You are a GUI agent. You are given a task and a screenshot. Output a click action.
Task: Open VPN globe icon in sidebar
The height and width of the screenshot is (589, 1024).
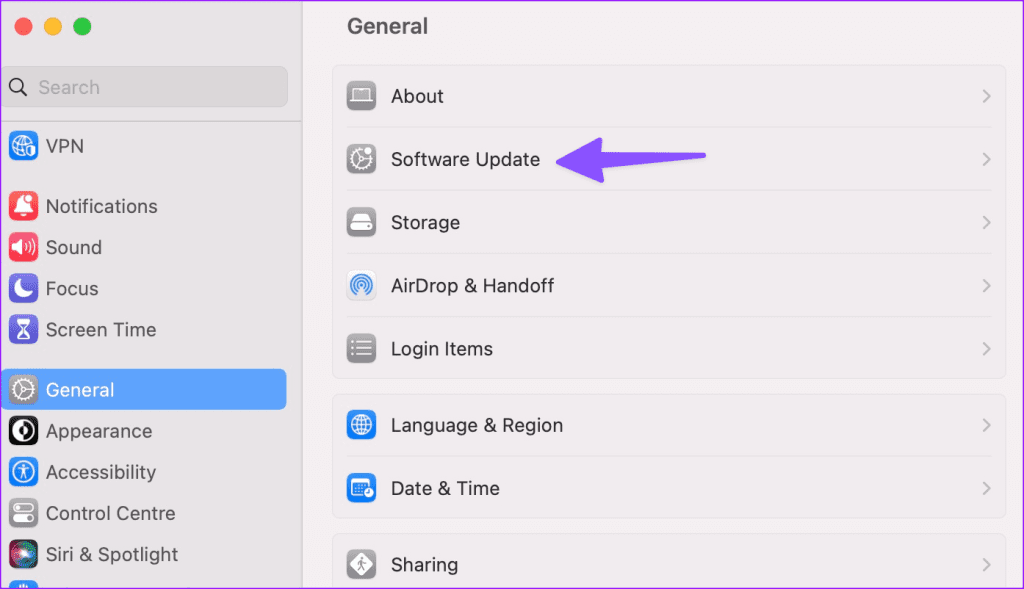[24, 146]
